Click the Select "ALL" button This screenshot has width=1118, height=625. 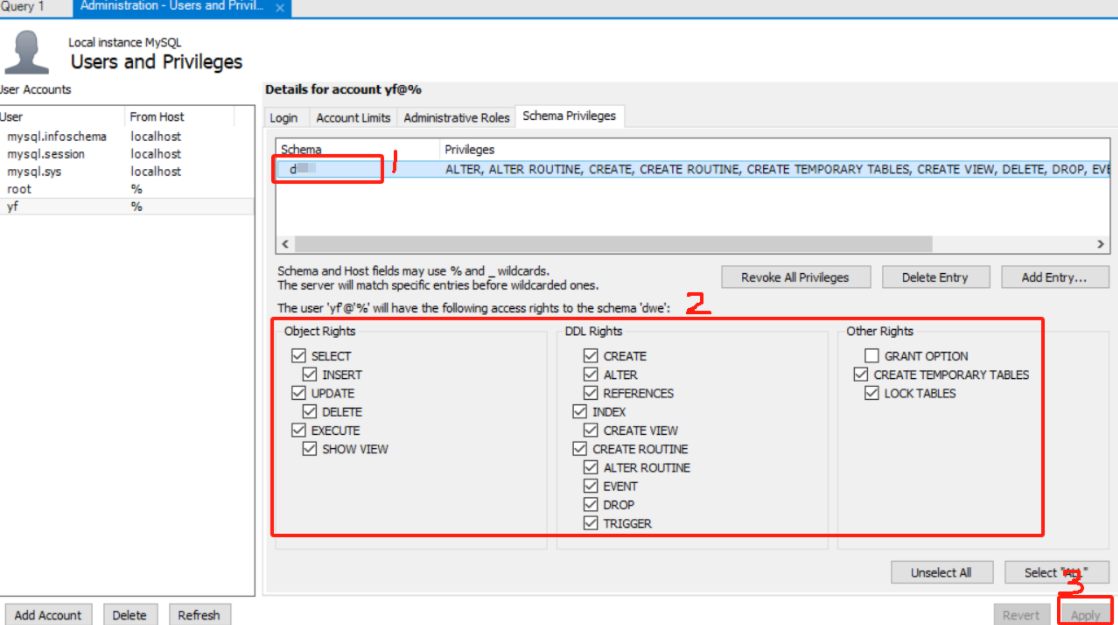[x=1056, y=572]
